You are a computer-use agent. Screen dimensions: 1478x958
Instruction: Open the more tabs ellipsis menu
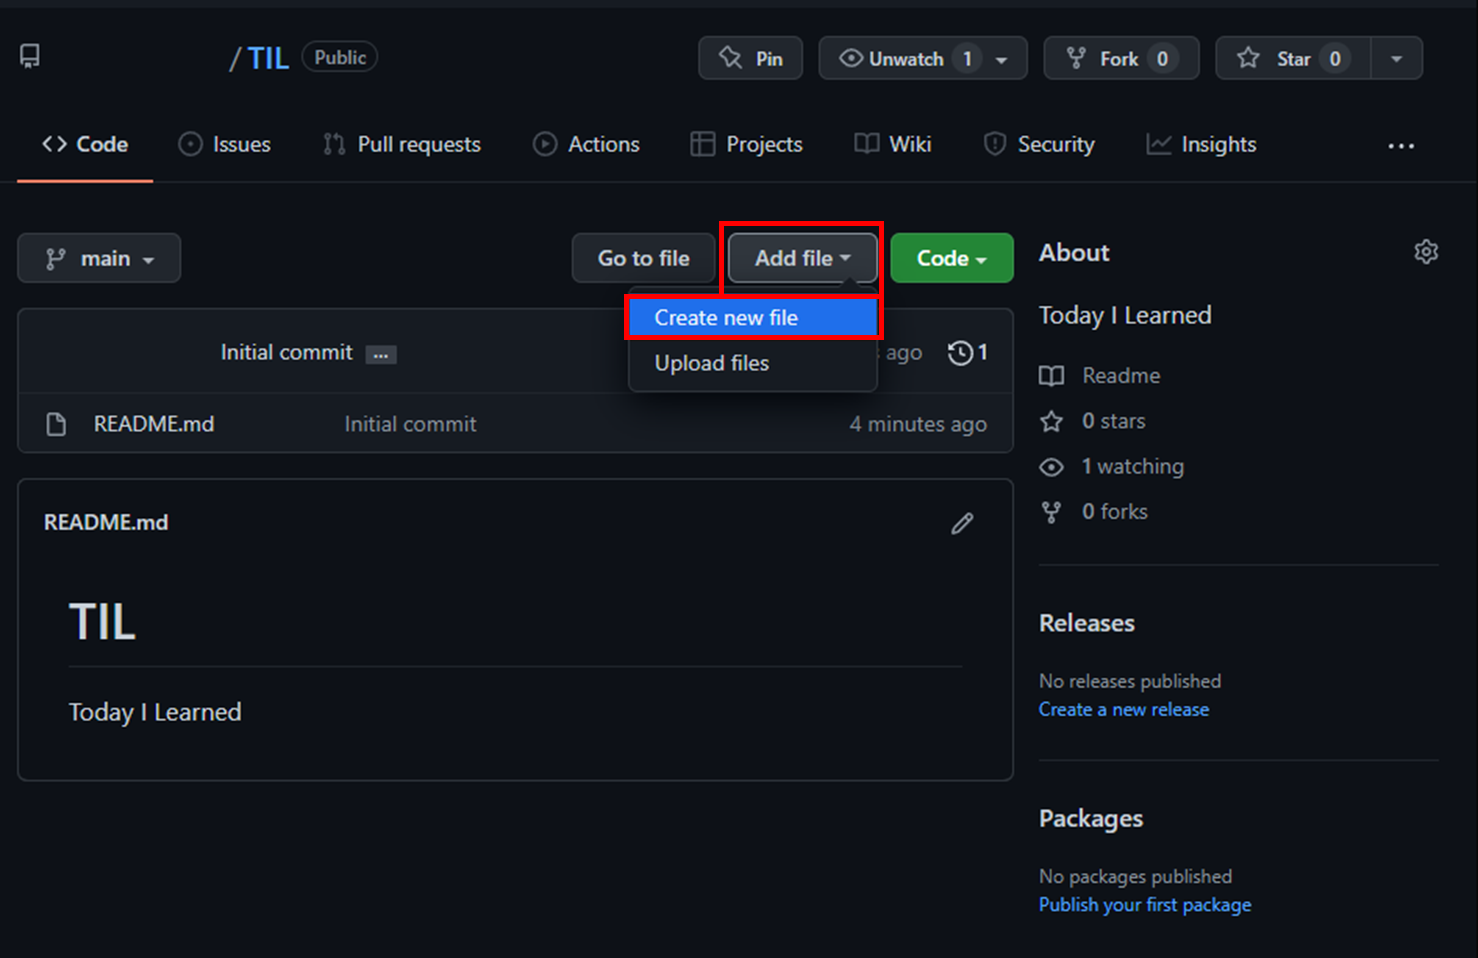coord(1401,146)
